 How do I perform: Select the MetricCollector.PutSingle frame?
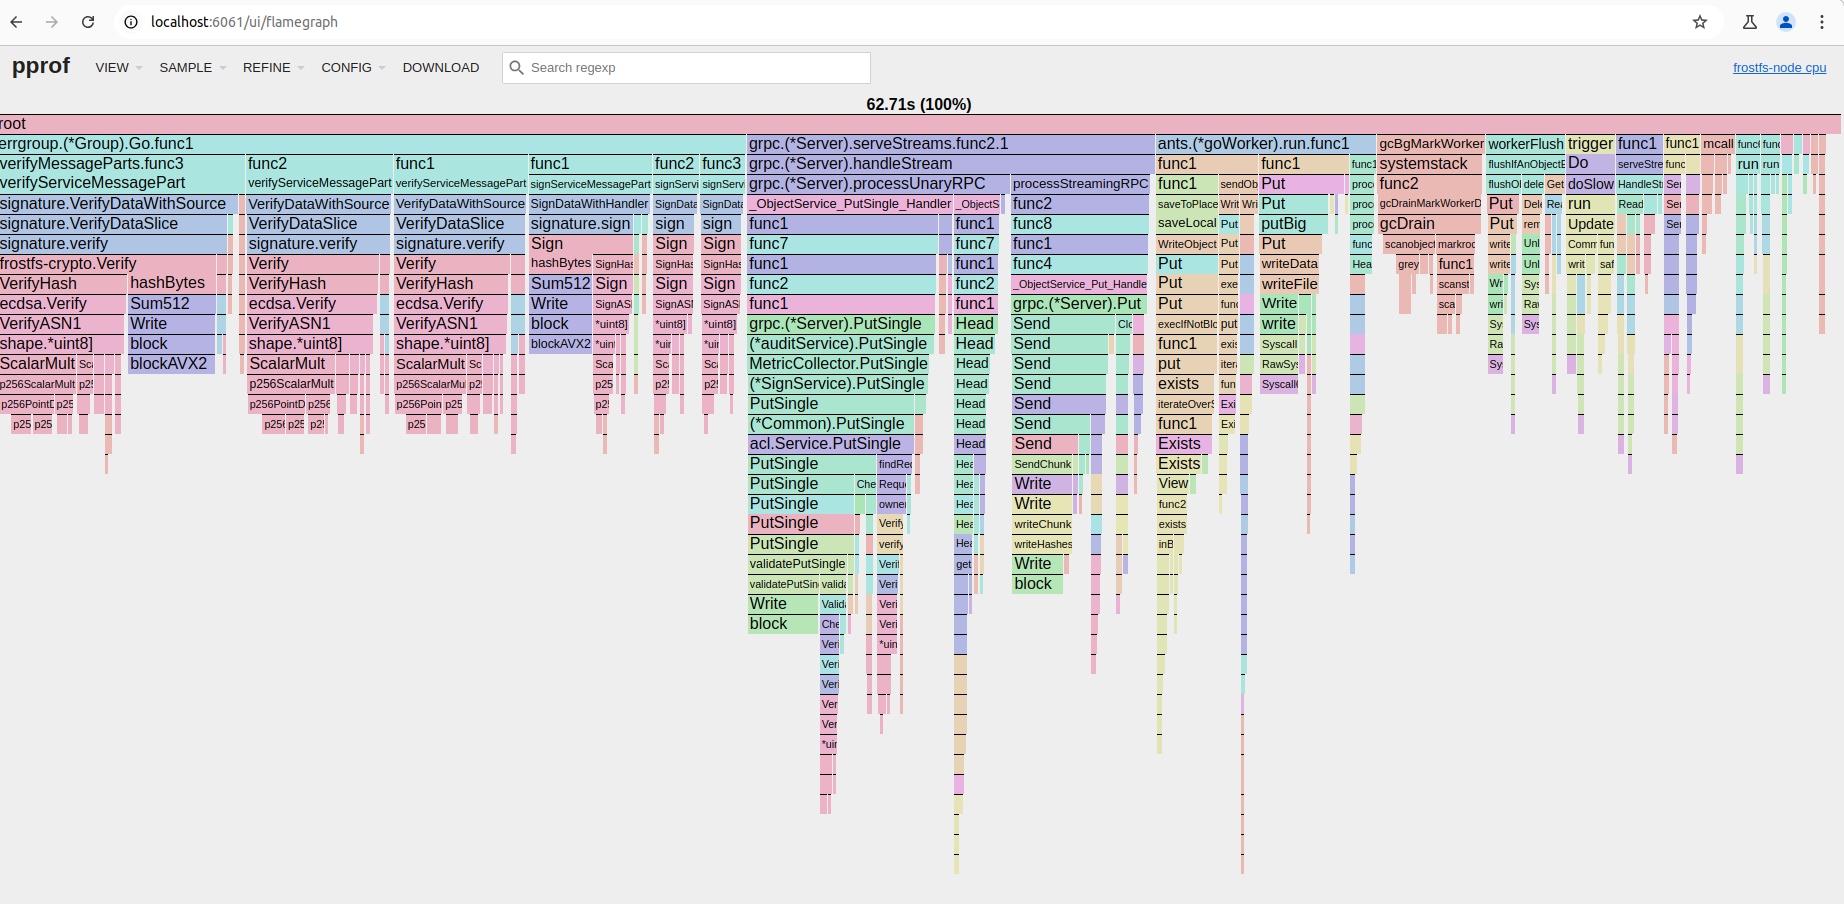click(838, 364)
